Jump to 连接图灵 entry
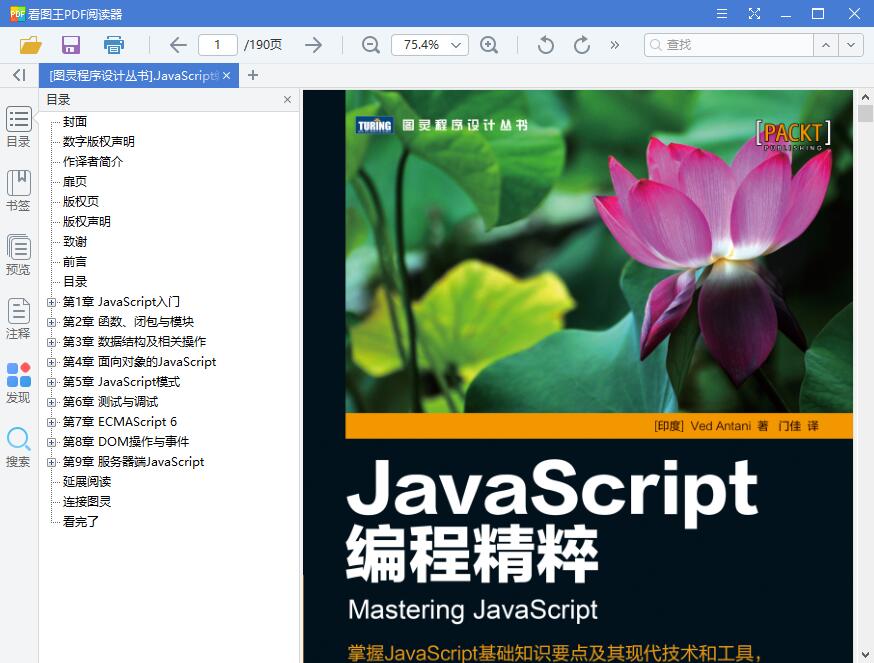Screen dimensions: 874x663 [x=86, y=502]
